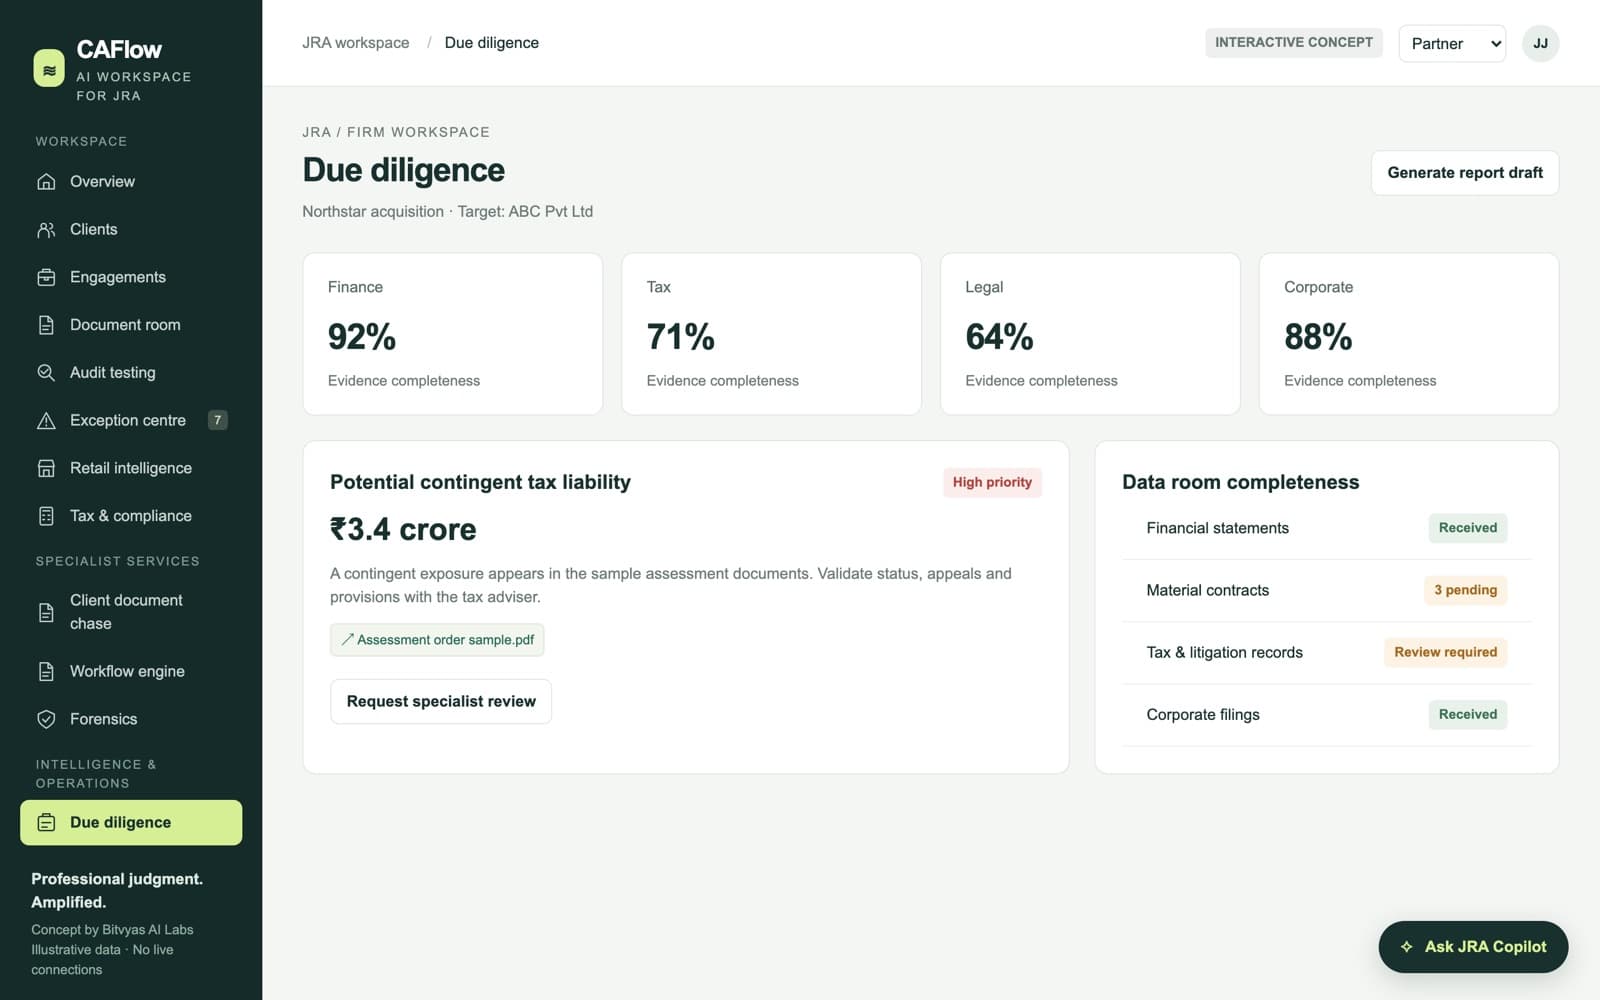The width and height of the screenshot is (1600, 1000).
Task: Click Tax & litigation records label
Action: [1224, 652]
